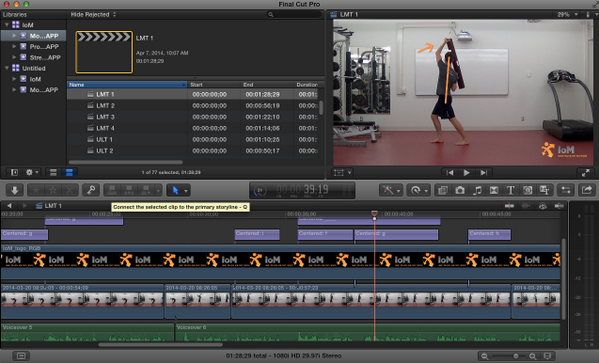Insert the selected clip into storyline
Screen dimensions: 599x363
pyautogui.click(x=129, y=190)
